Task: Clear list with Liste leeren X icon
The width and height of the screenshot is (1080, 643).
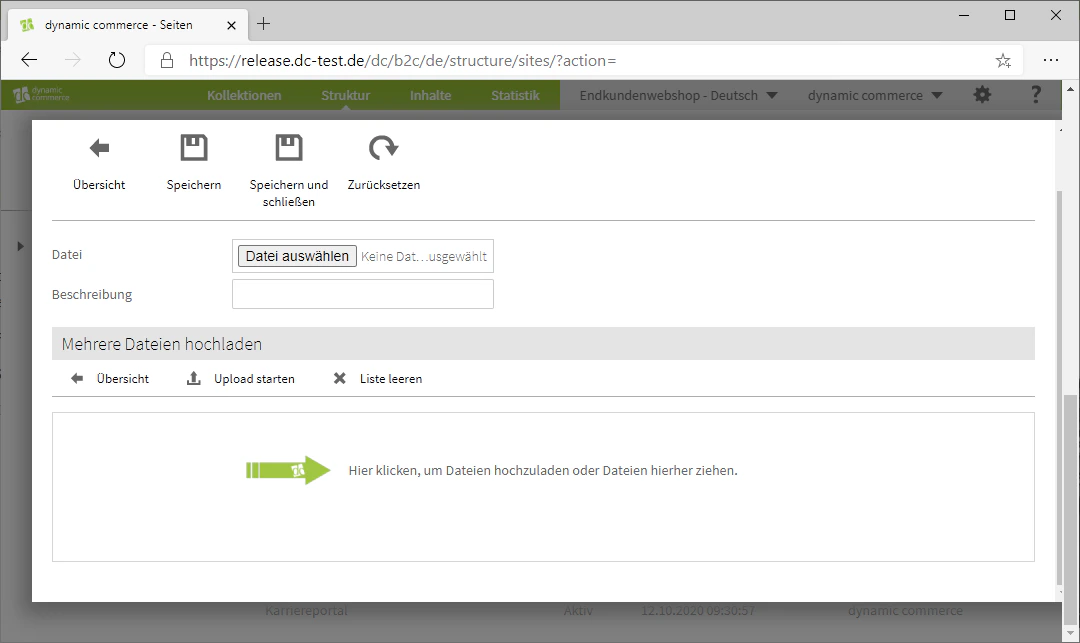Action: (x=340, y=379)
